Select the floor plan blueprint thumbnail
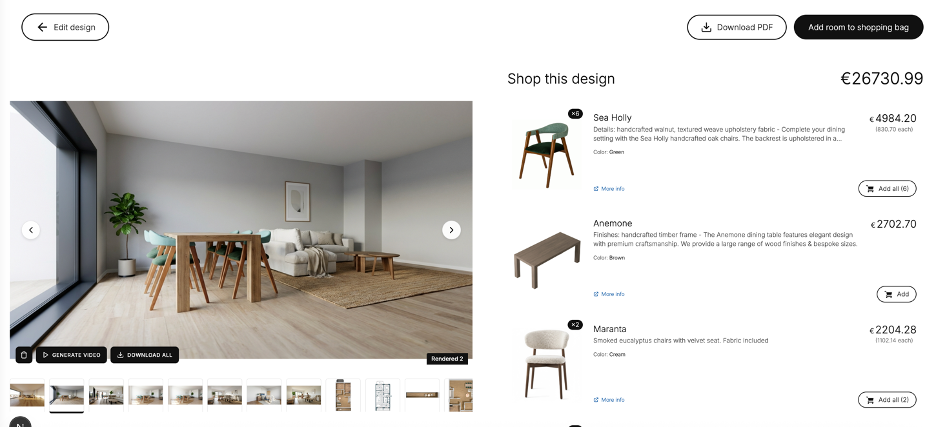936x428 pixels. click(x=382, y=395)
